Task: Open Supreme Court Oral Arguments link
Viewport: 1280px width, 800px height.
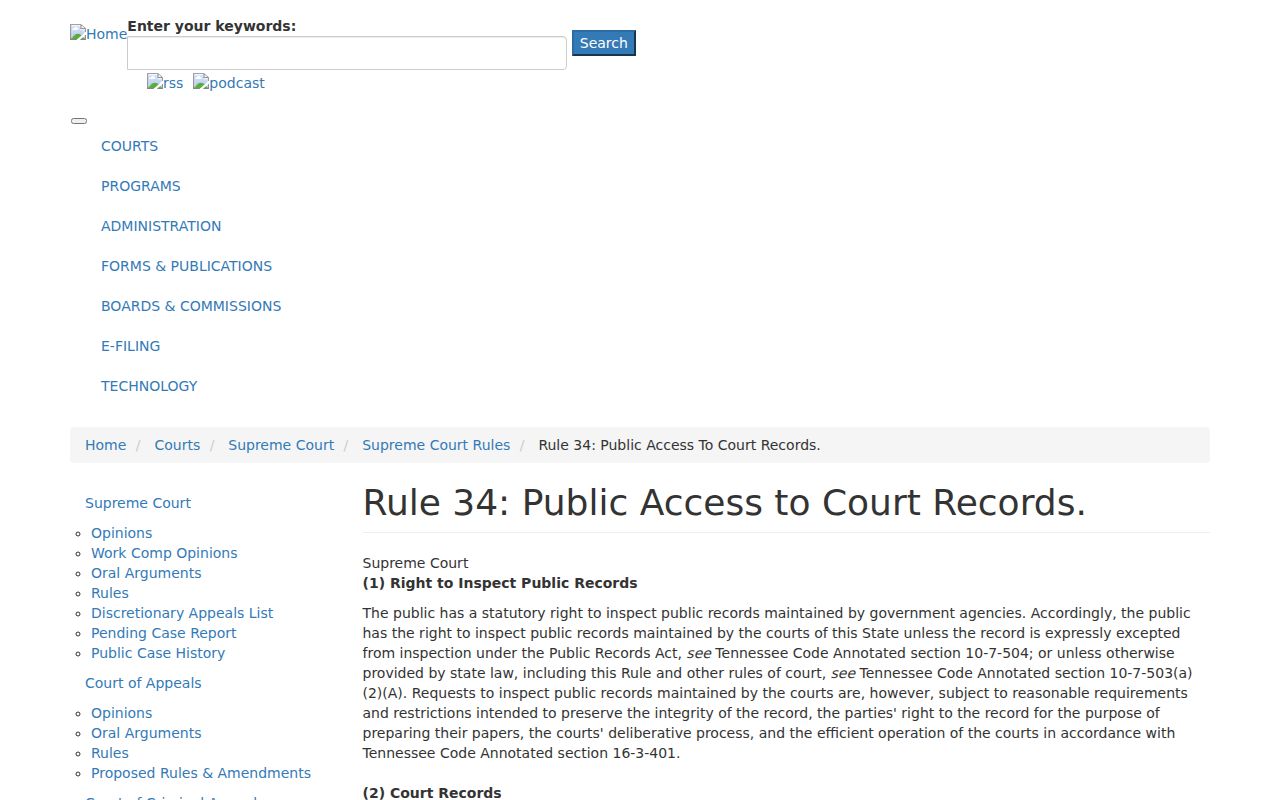Action: (x=146, y=573)
